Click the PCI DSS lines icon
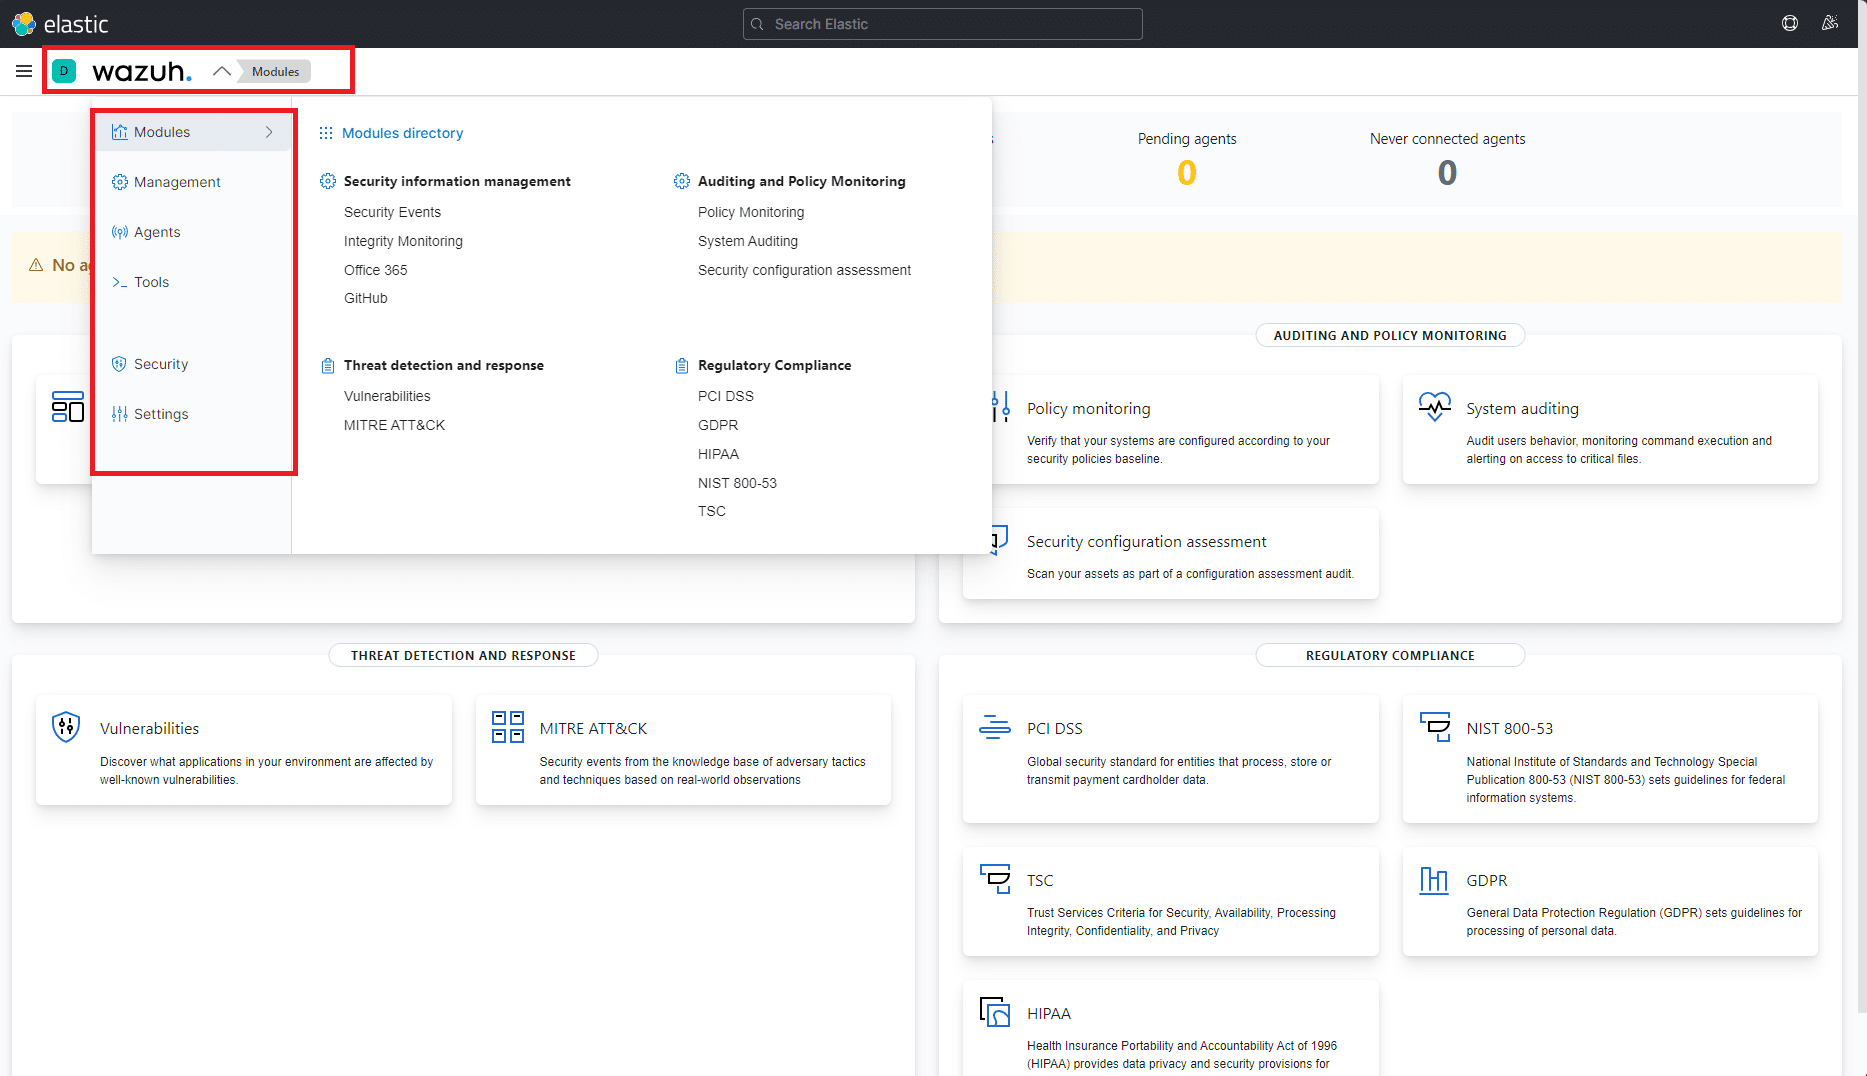 [995, 727]
